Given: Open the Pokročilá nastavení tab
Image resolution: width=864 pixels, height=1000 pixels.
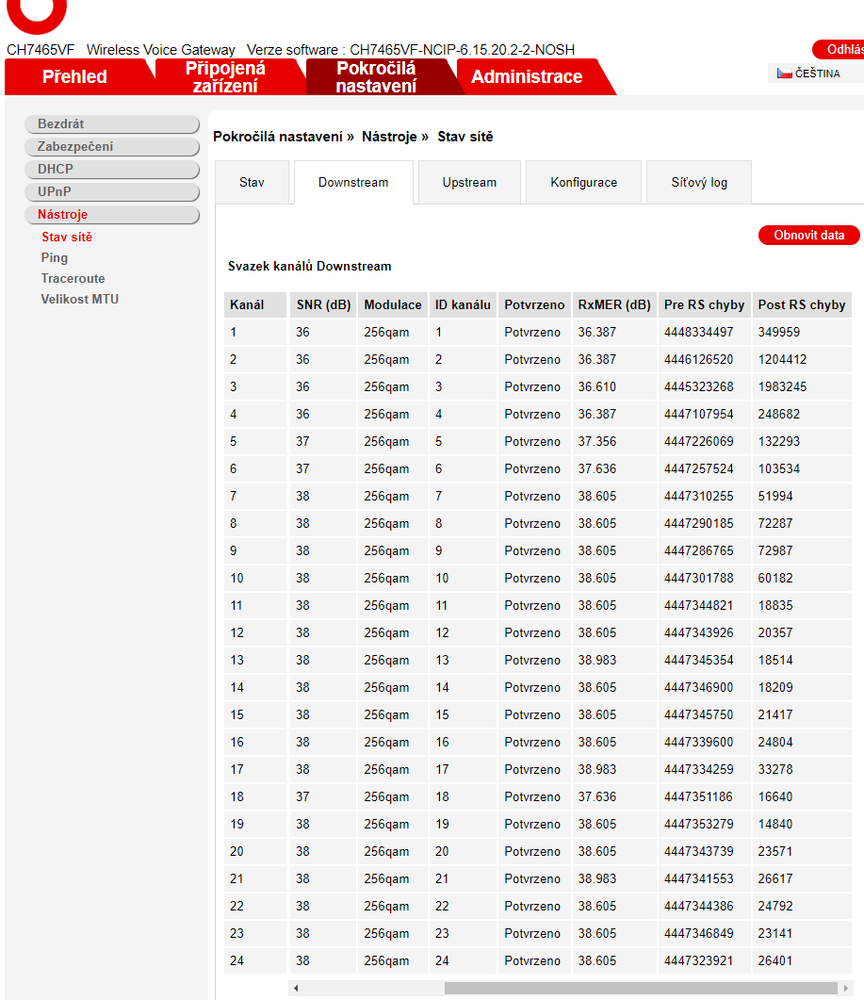Looking at the screenshot, I should coord(376,77).
